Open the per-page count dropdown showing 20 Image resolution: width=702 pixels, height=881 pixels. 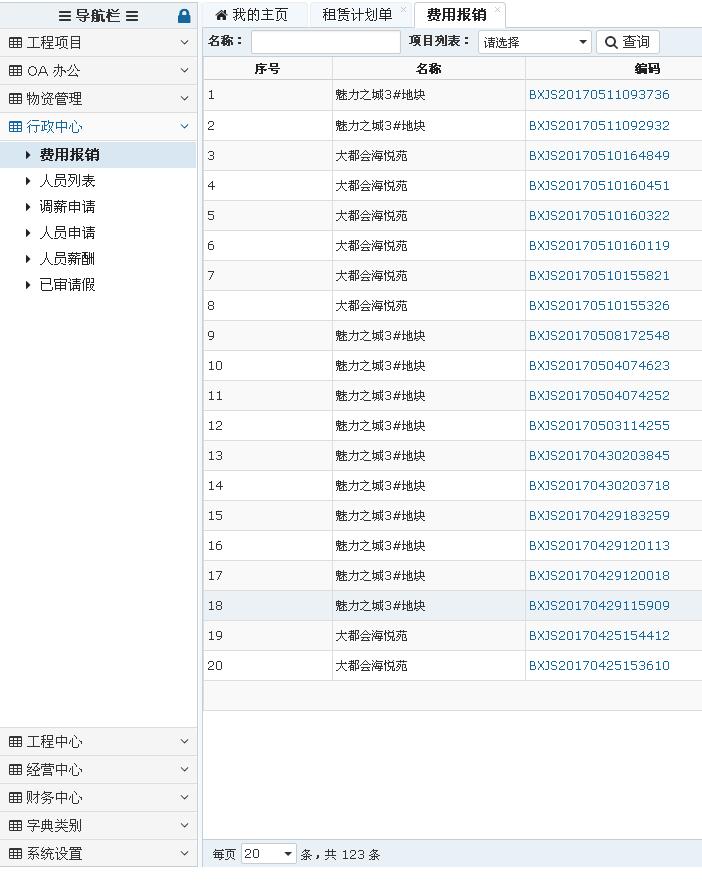coord(269,854)
